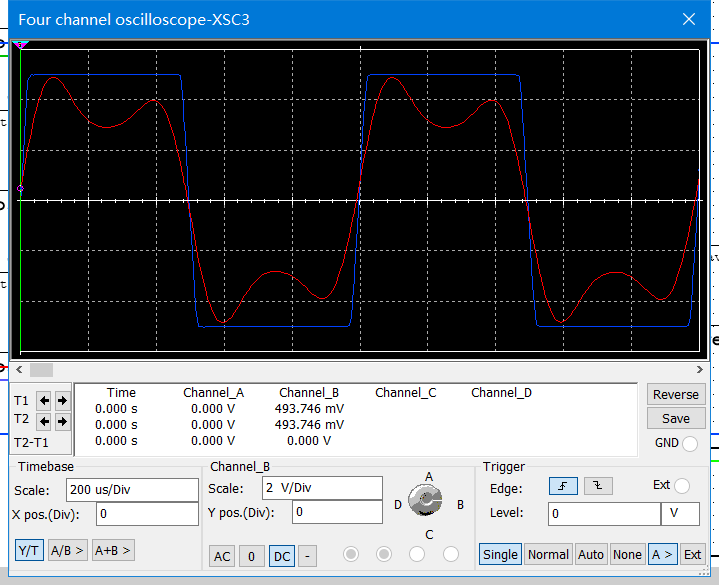Select knob position label A
Viewport: 719px width, 585px height.
coord(429,476)
